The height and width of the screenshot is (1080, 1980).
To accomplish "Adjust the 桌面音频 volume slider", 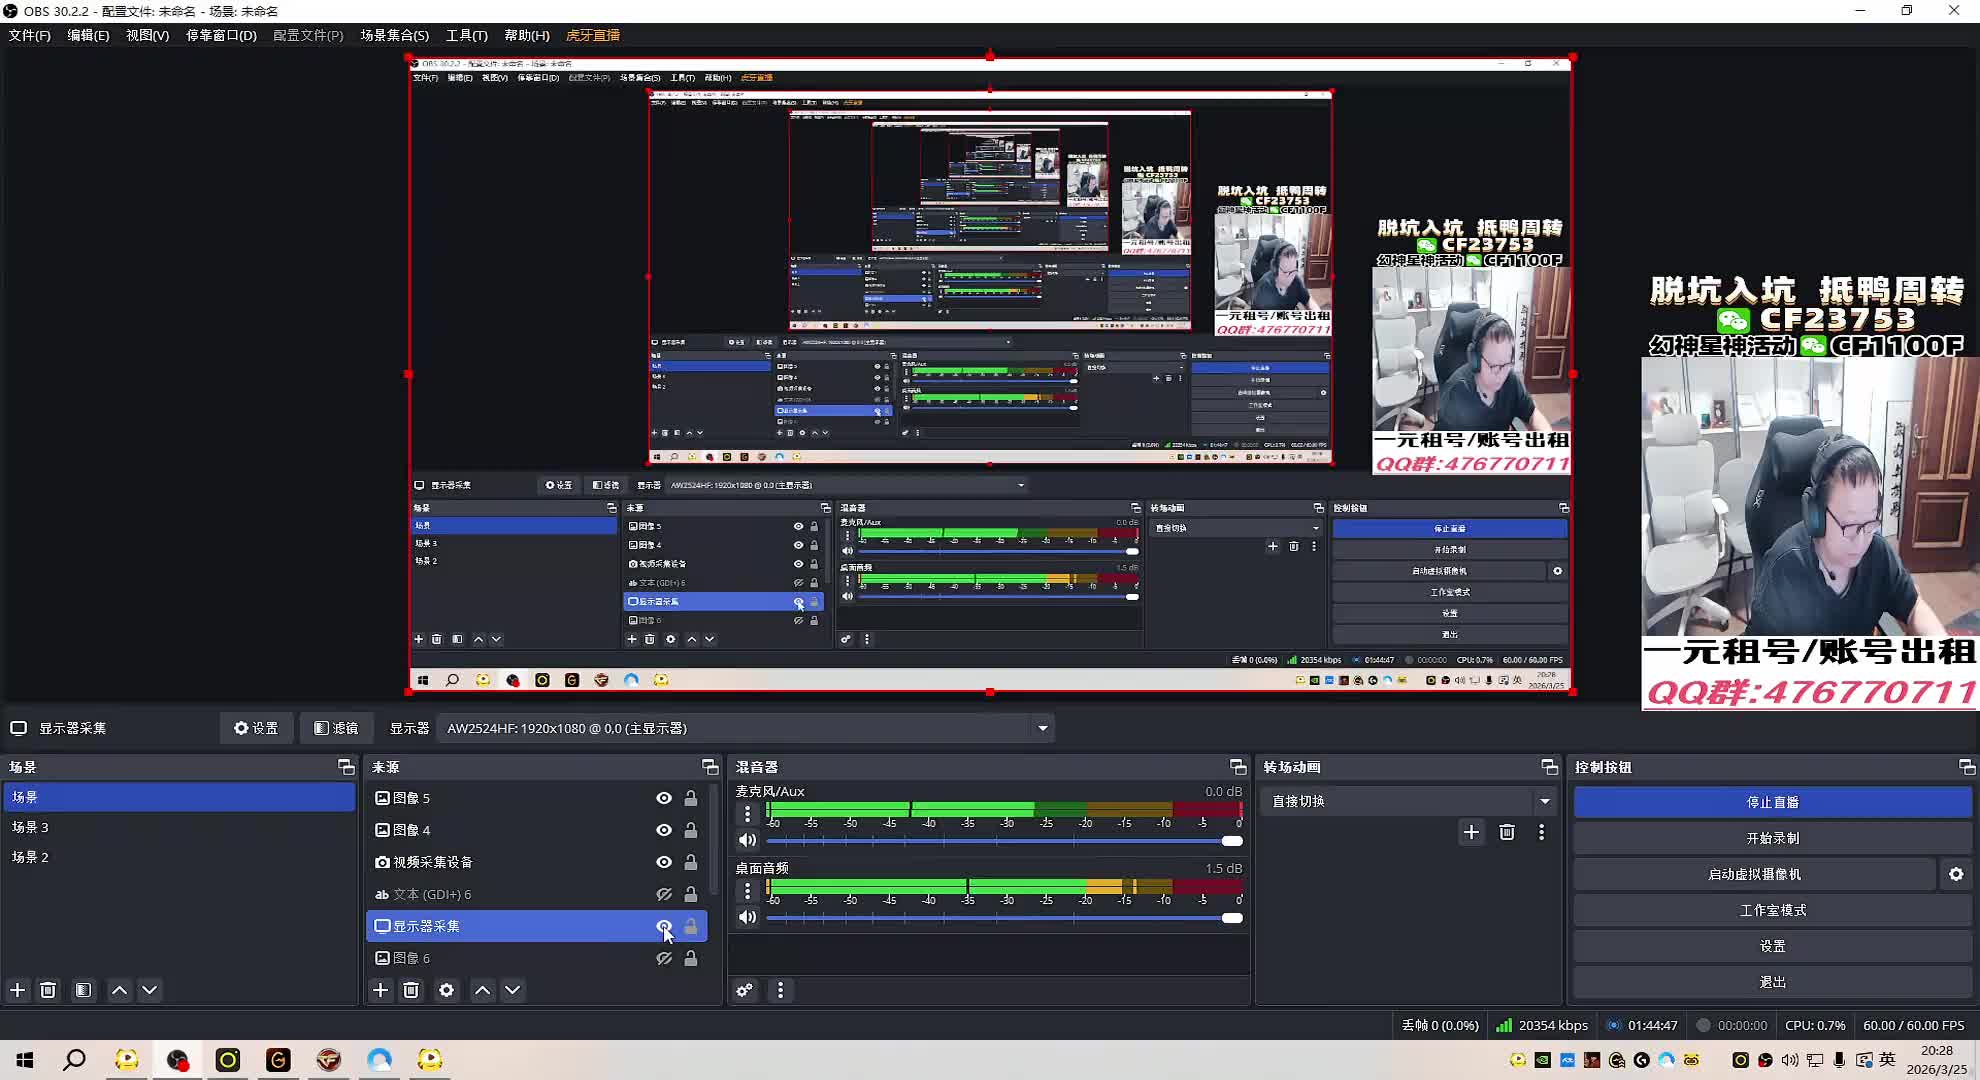I will (x=1231, y=918).
